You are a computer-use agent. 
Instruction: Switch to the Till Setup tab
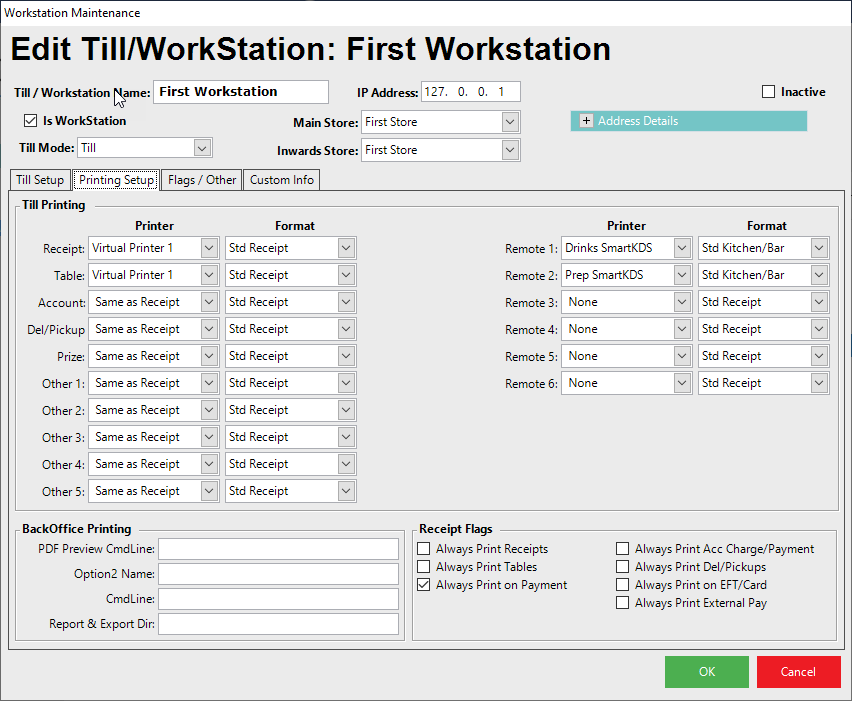pyautogui.click(x=40, y=180)
